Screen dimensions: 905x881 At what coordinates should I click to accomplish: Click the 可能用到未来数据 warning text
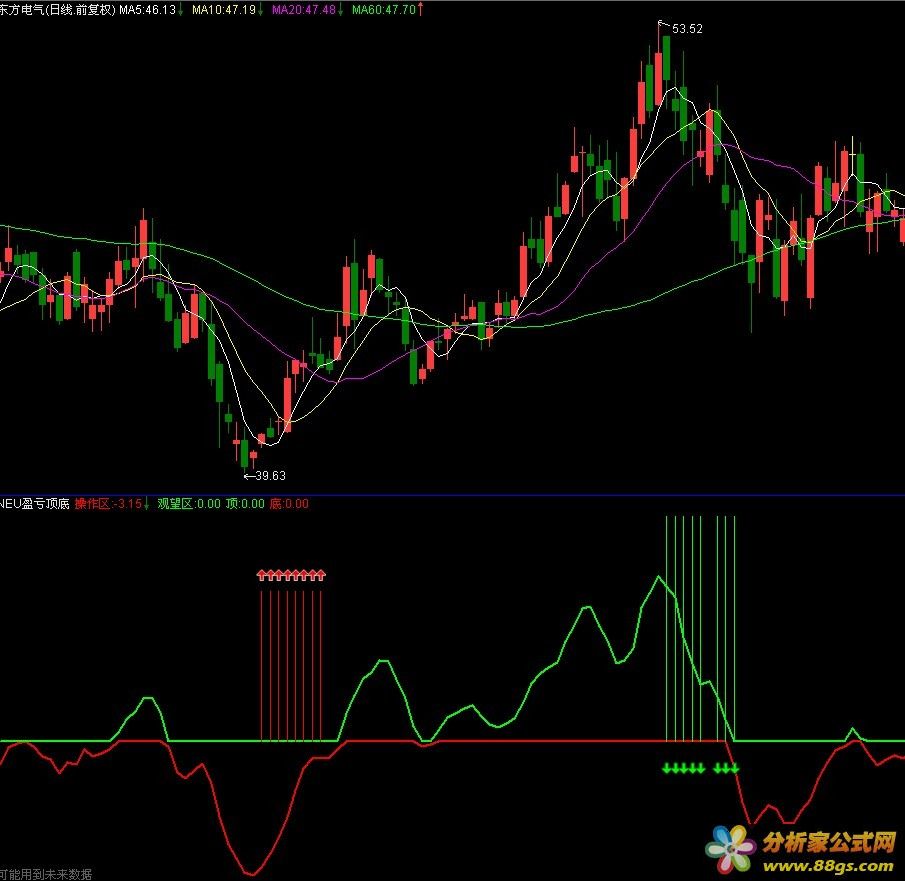click(46, 874)
